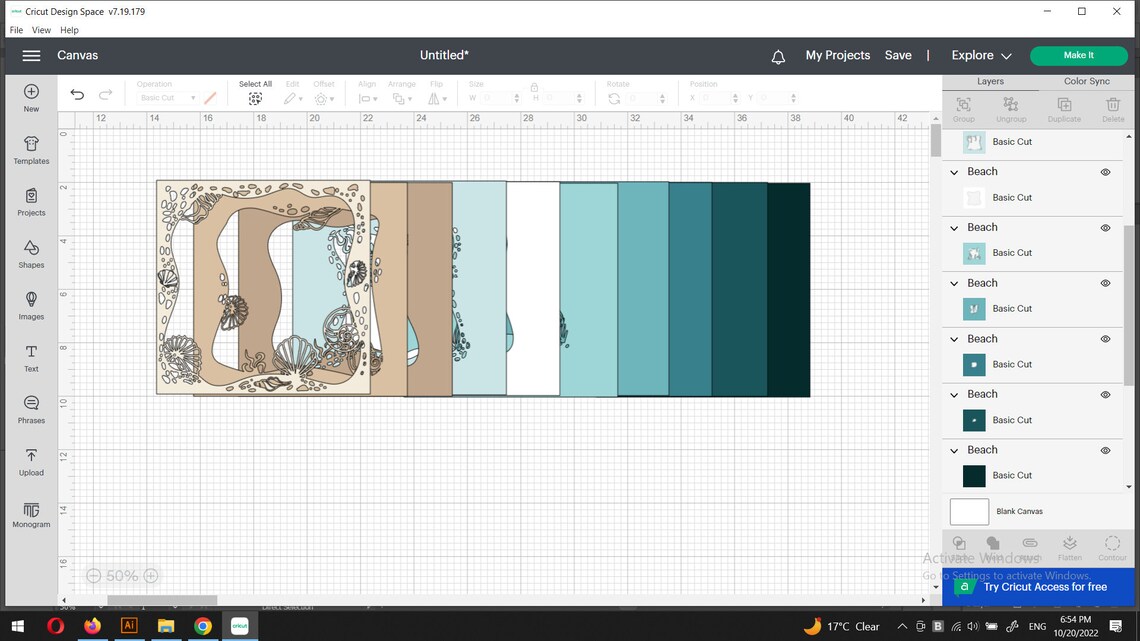
Task: Collapse the Beach group with the darkest swatch
Action: pyautogui.click(x=955, y=451)
